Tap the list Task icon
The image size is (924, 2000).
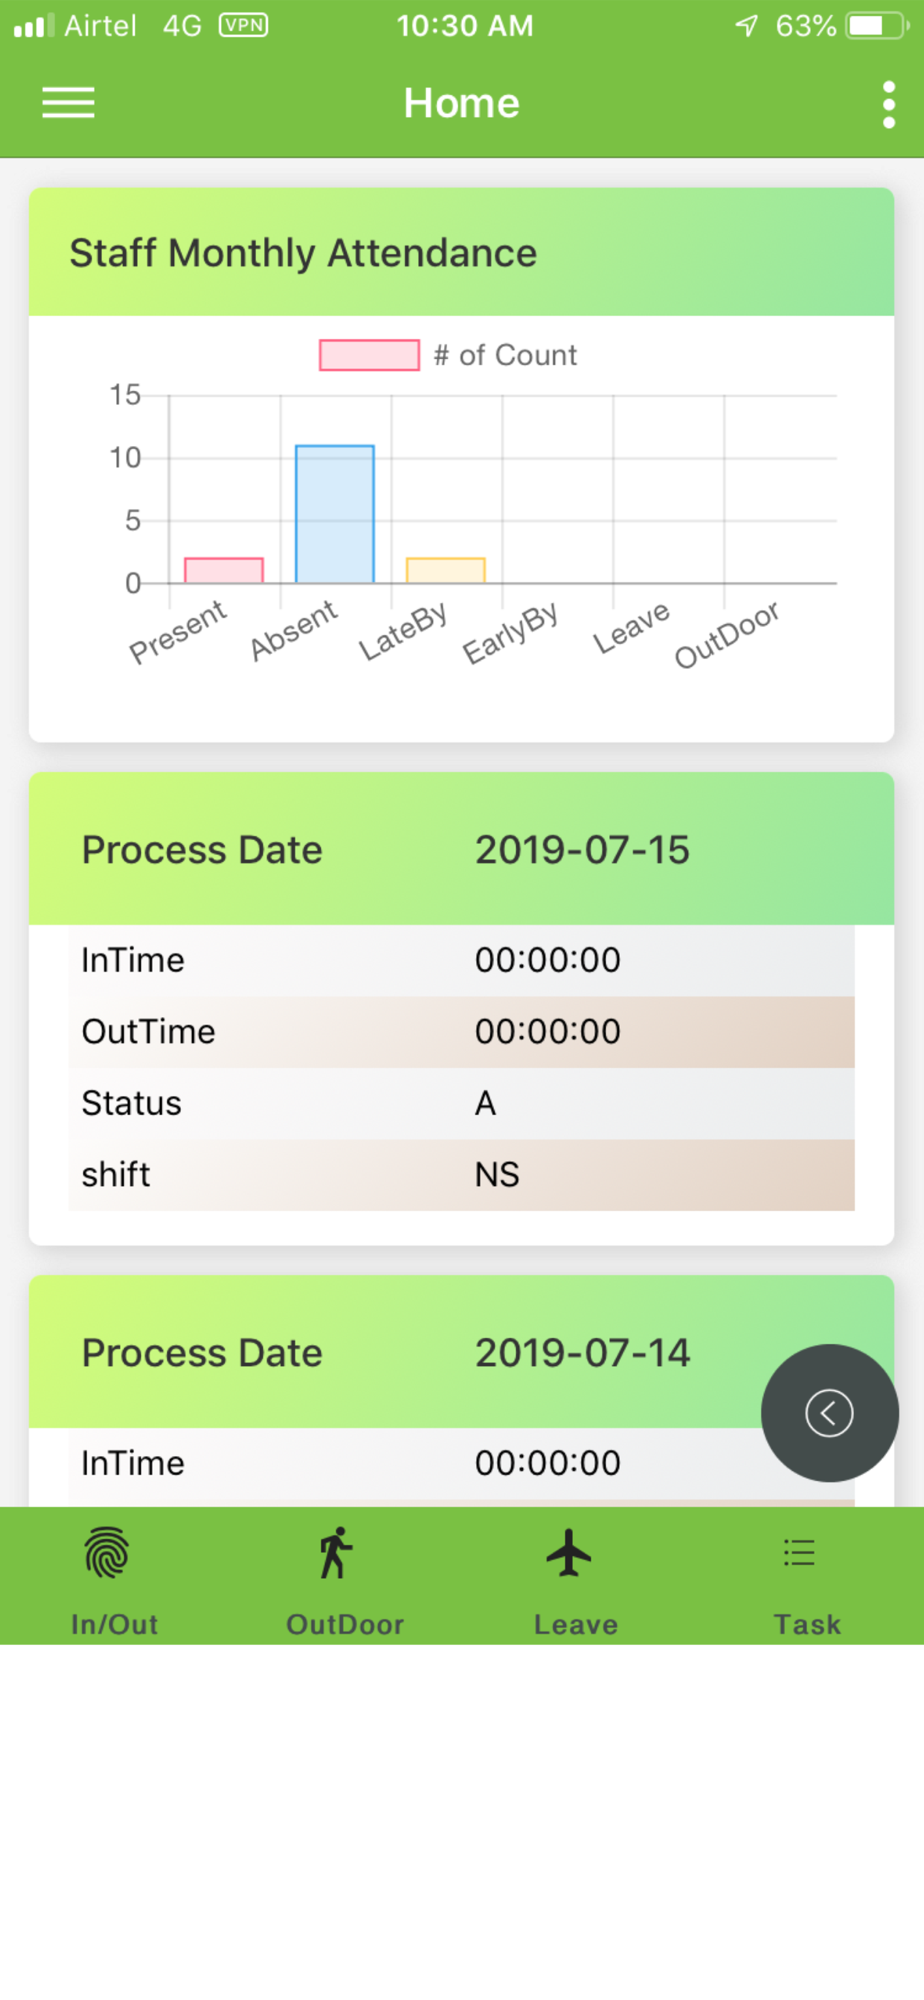pyautogui.click(x=799, y=1552)
